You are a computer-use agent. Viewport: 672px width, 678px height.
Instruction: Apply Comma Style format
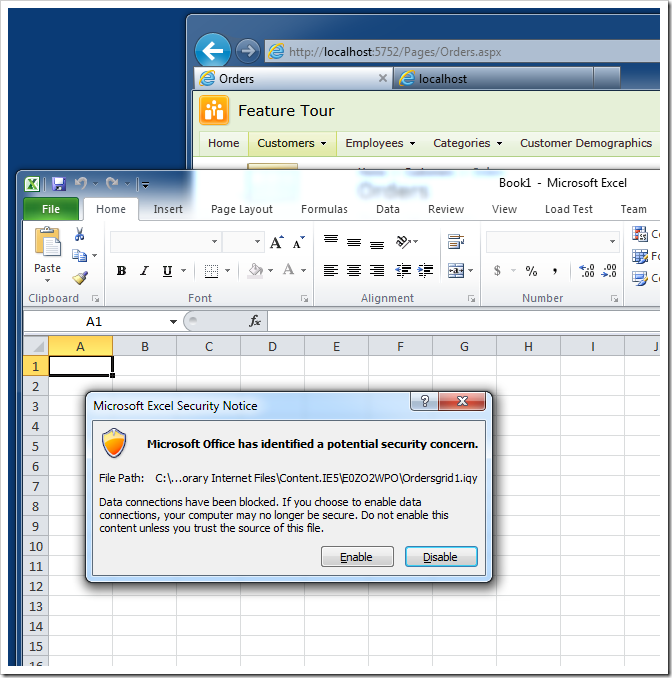coord(555,271)
